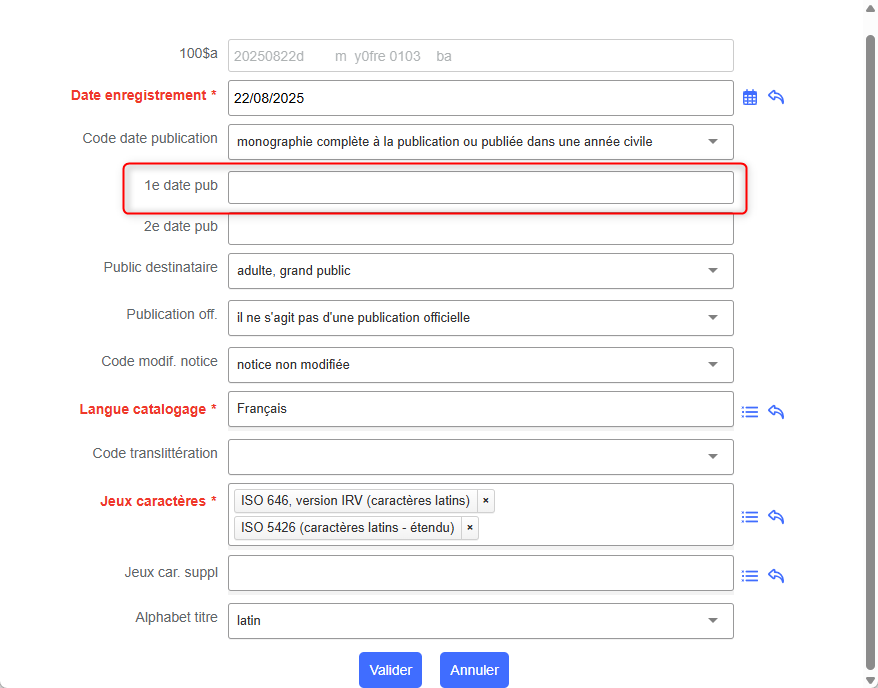
Task: Focus the 1e date pub input field
Action: tap(480, 188)
